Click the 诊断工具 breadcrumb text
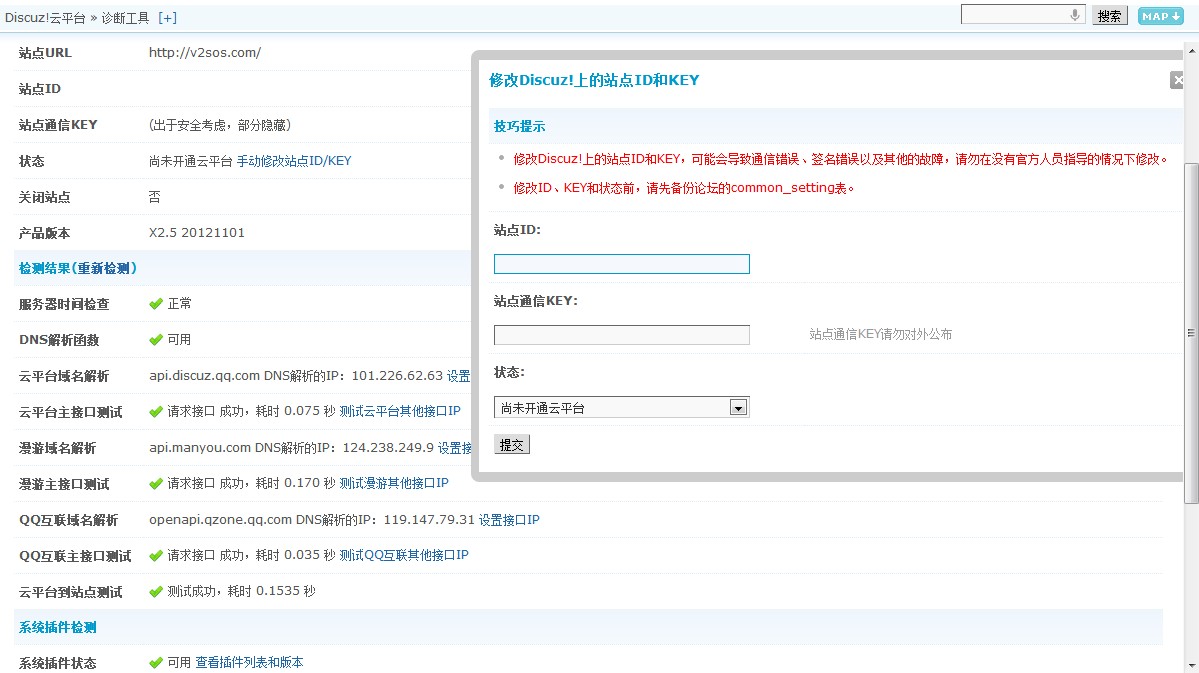1199x673 pixels. click(125, 18)
